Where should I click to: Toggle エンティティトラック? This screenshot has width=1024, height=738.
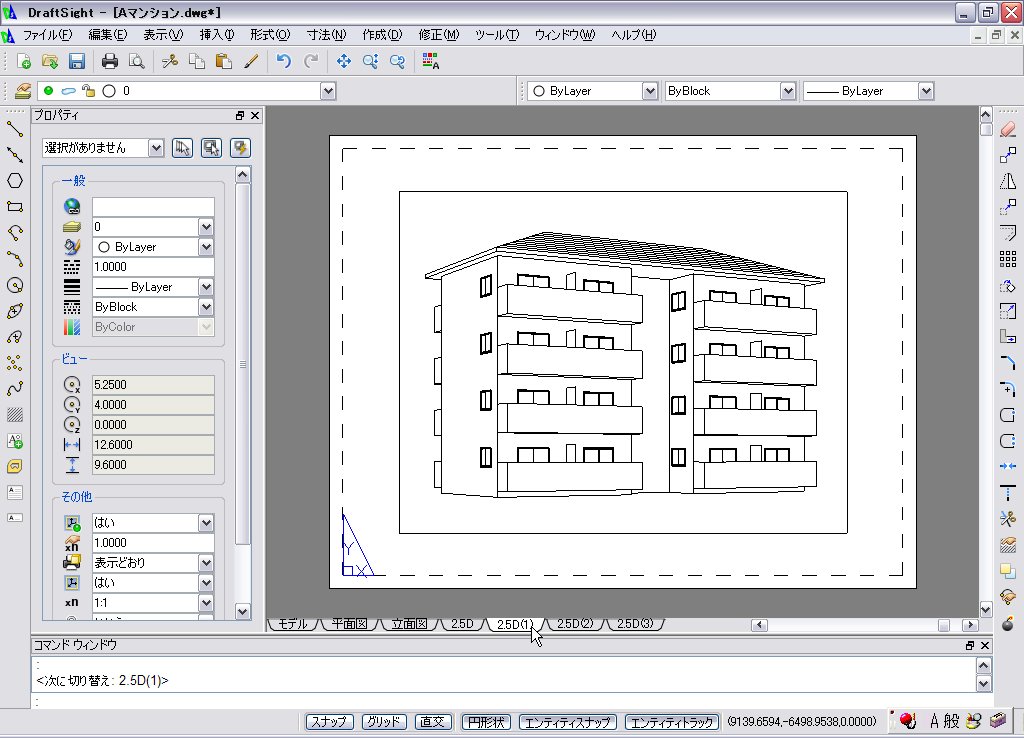(672, 722)
